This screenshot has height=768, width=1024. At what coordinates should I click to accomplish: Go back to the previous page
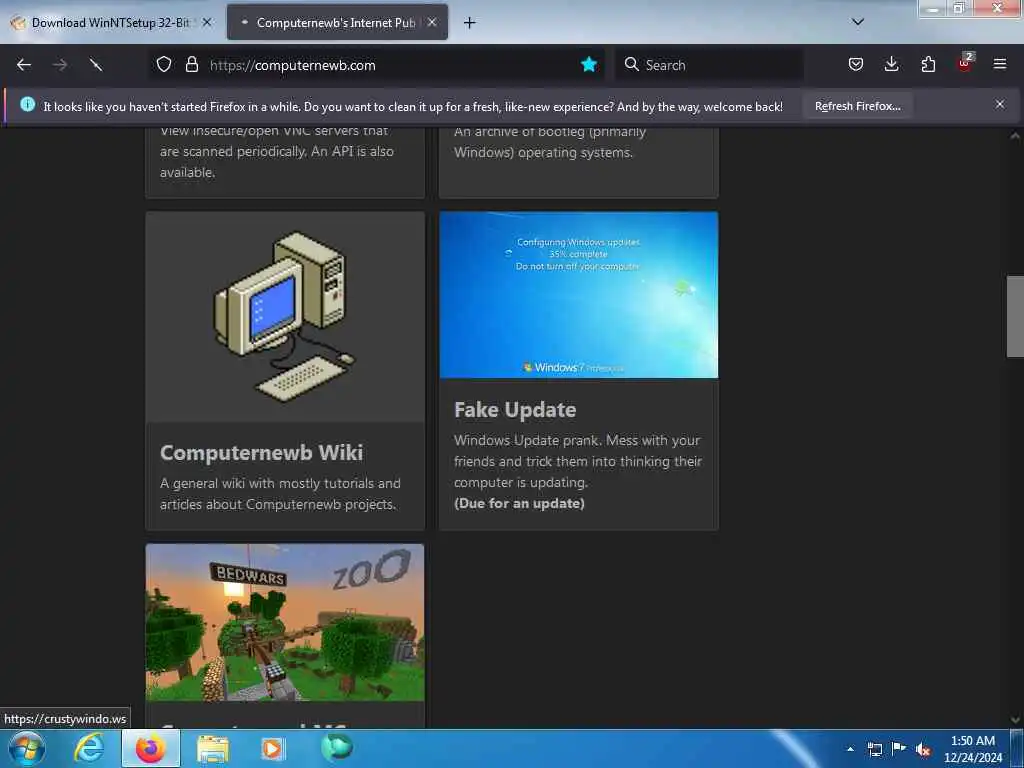[24, 65]
